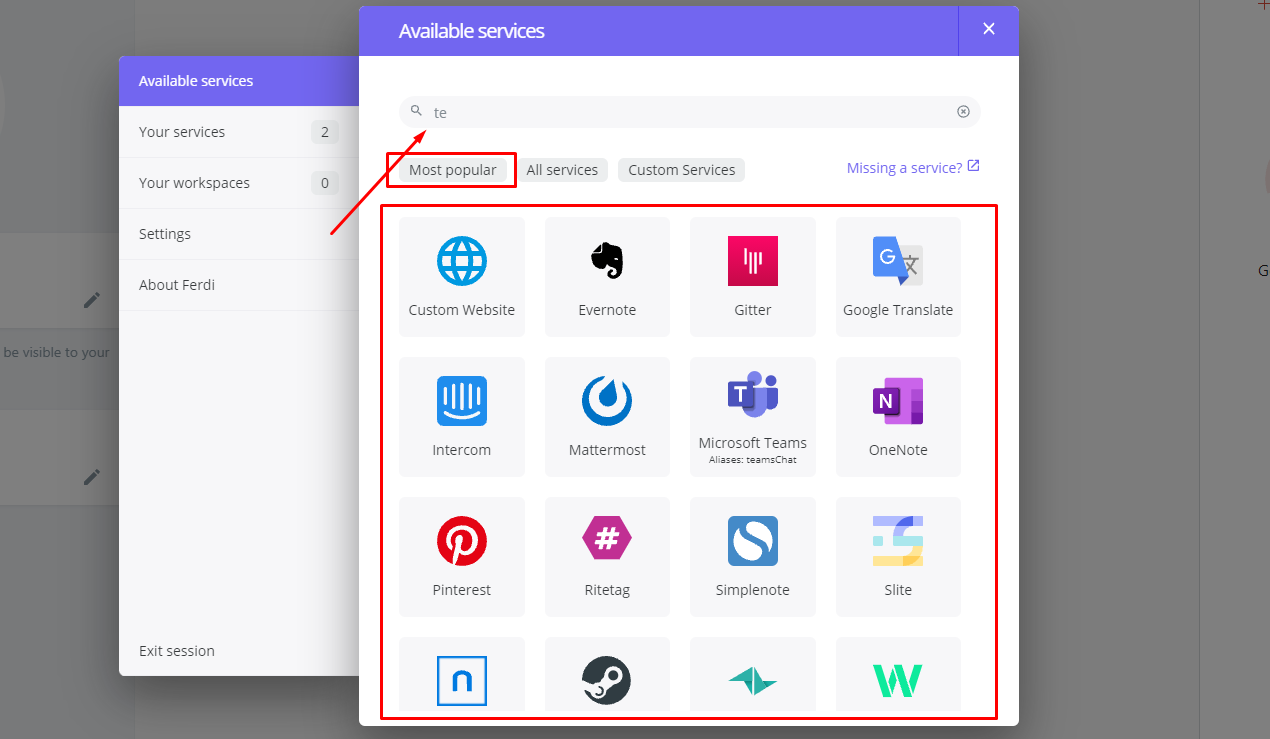The height and width of the screenshot is (739, 1270).
Task: Select the Gitter service card
Action: [753, 277]
